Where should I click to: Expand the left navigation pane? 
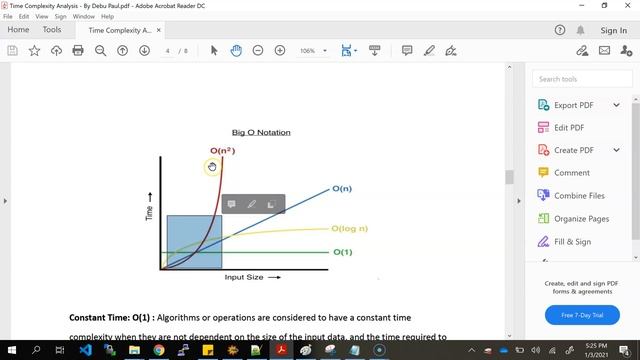(x=5, y=201)
